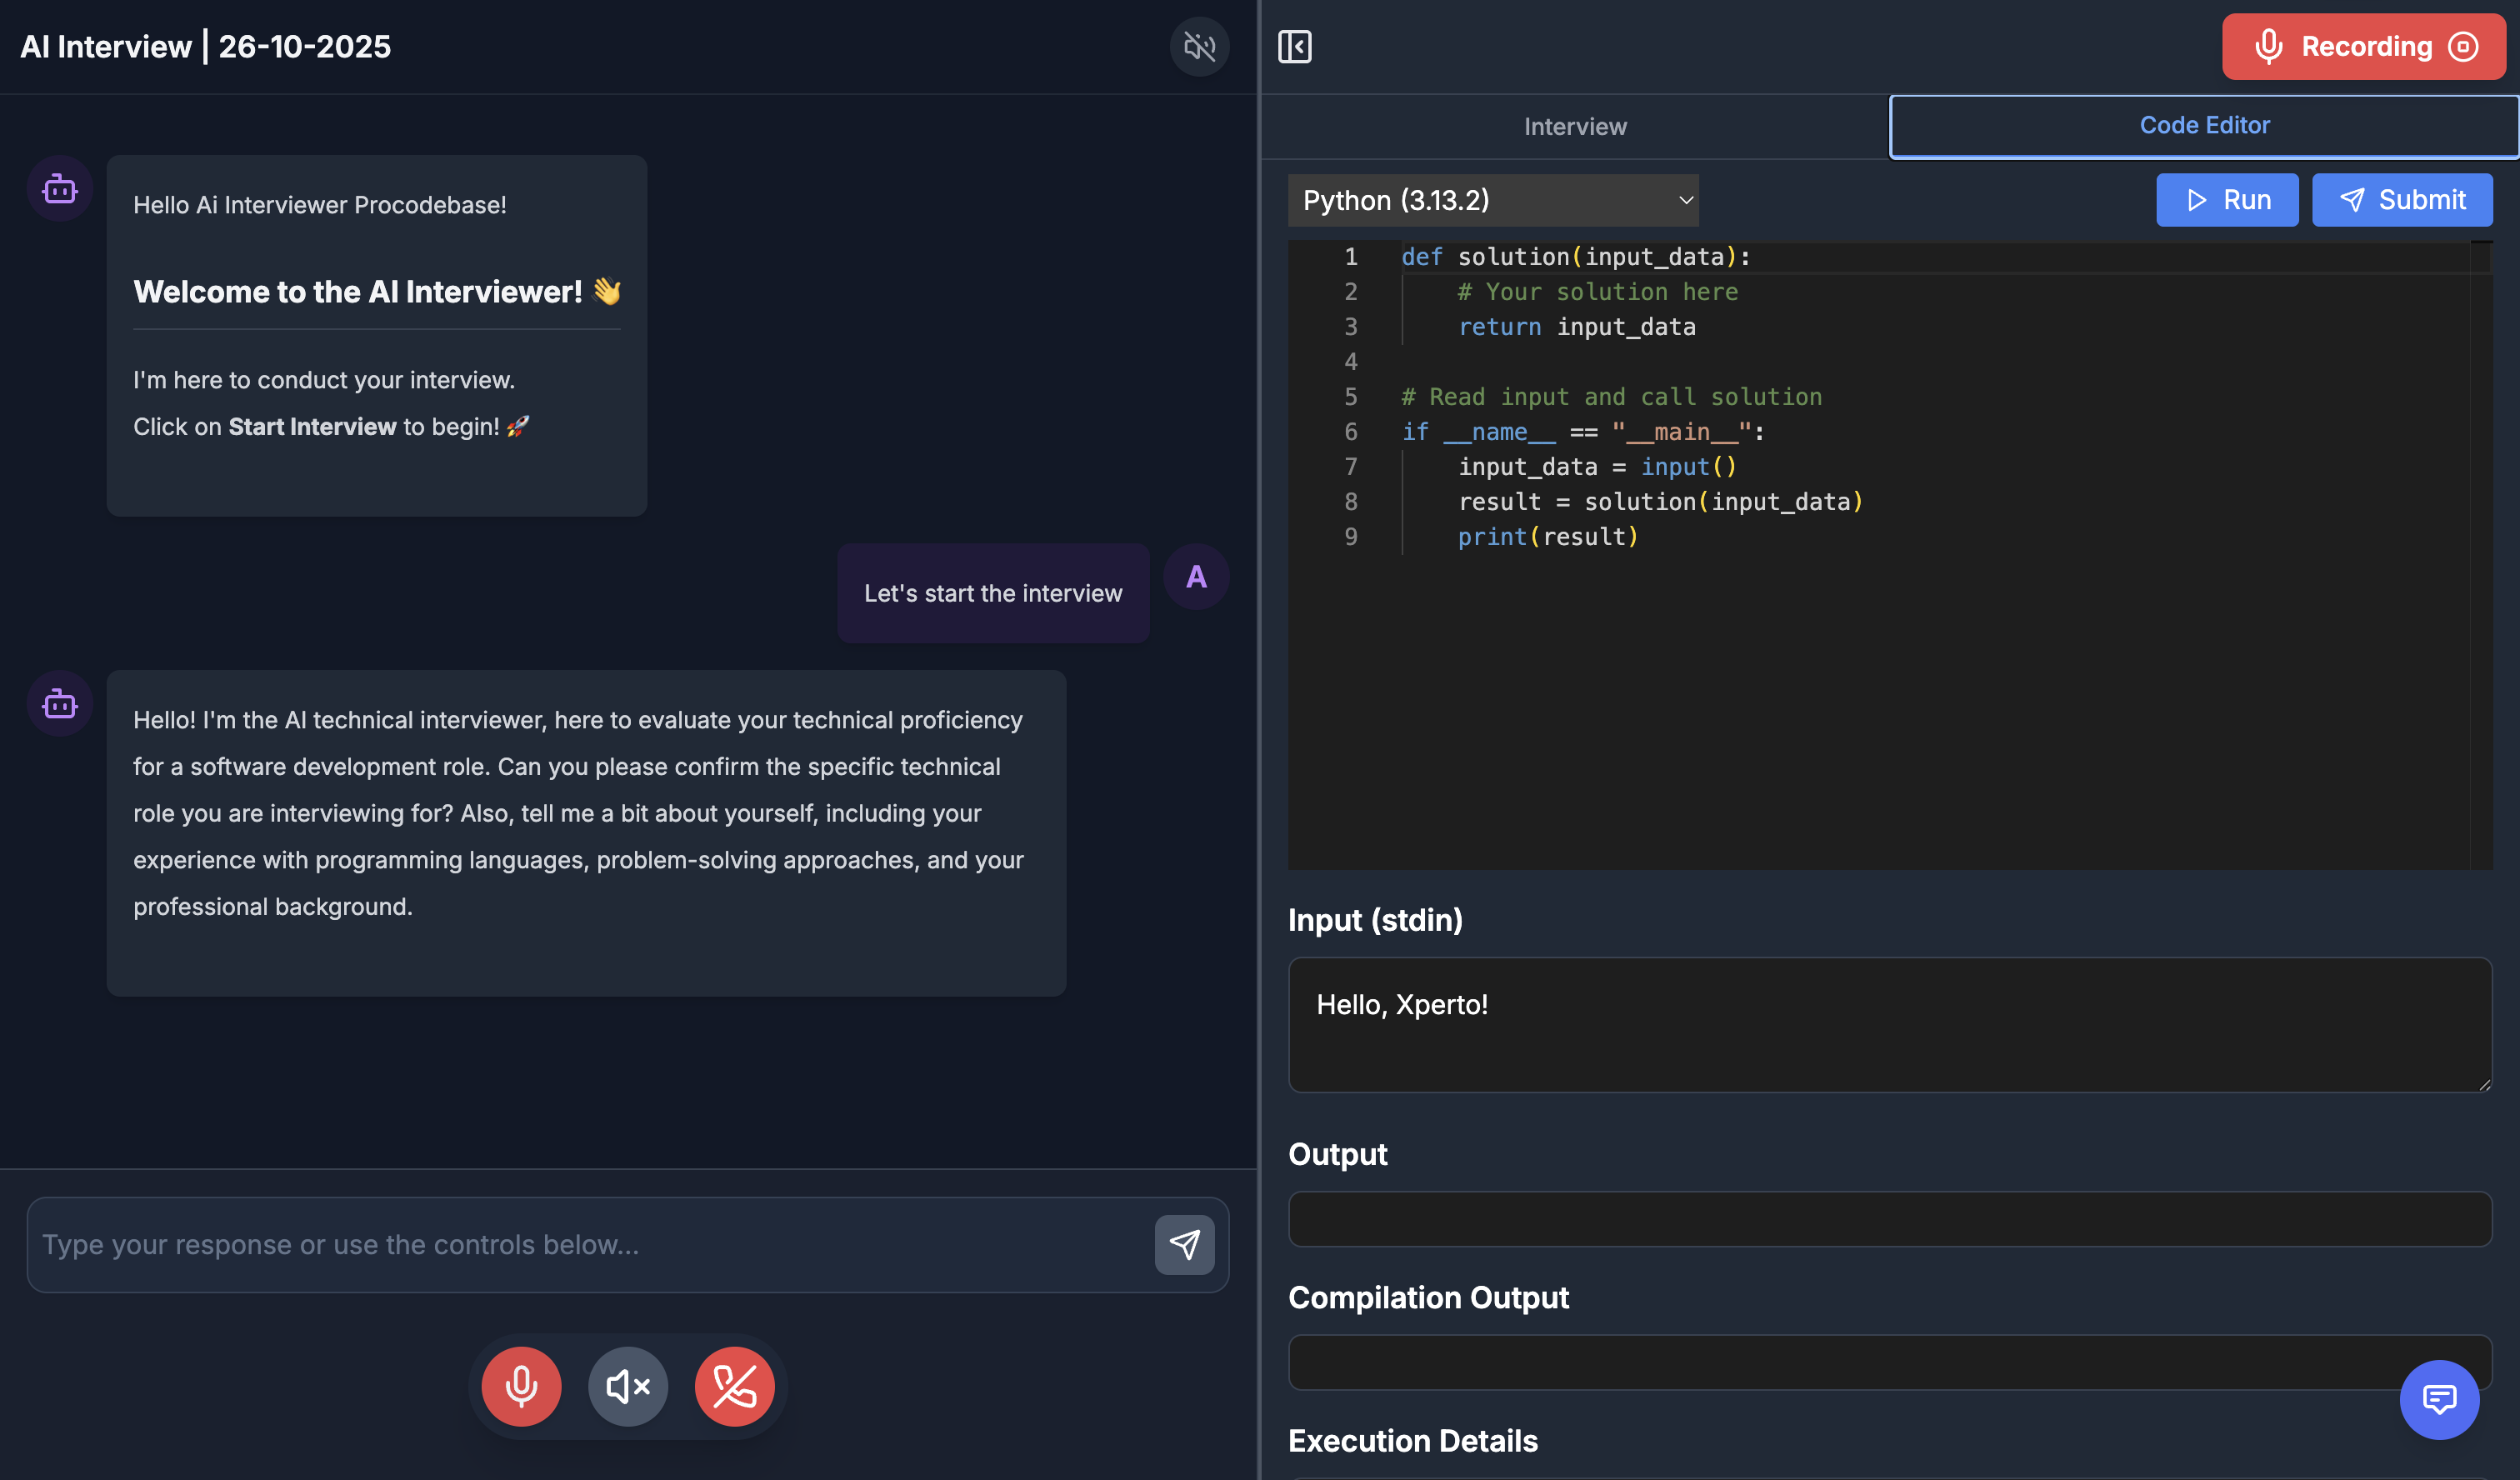
Task: Click the send message paper plane icon
Action: pyautogui.click(x=1184, y=1245)
